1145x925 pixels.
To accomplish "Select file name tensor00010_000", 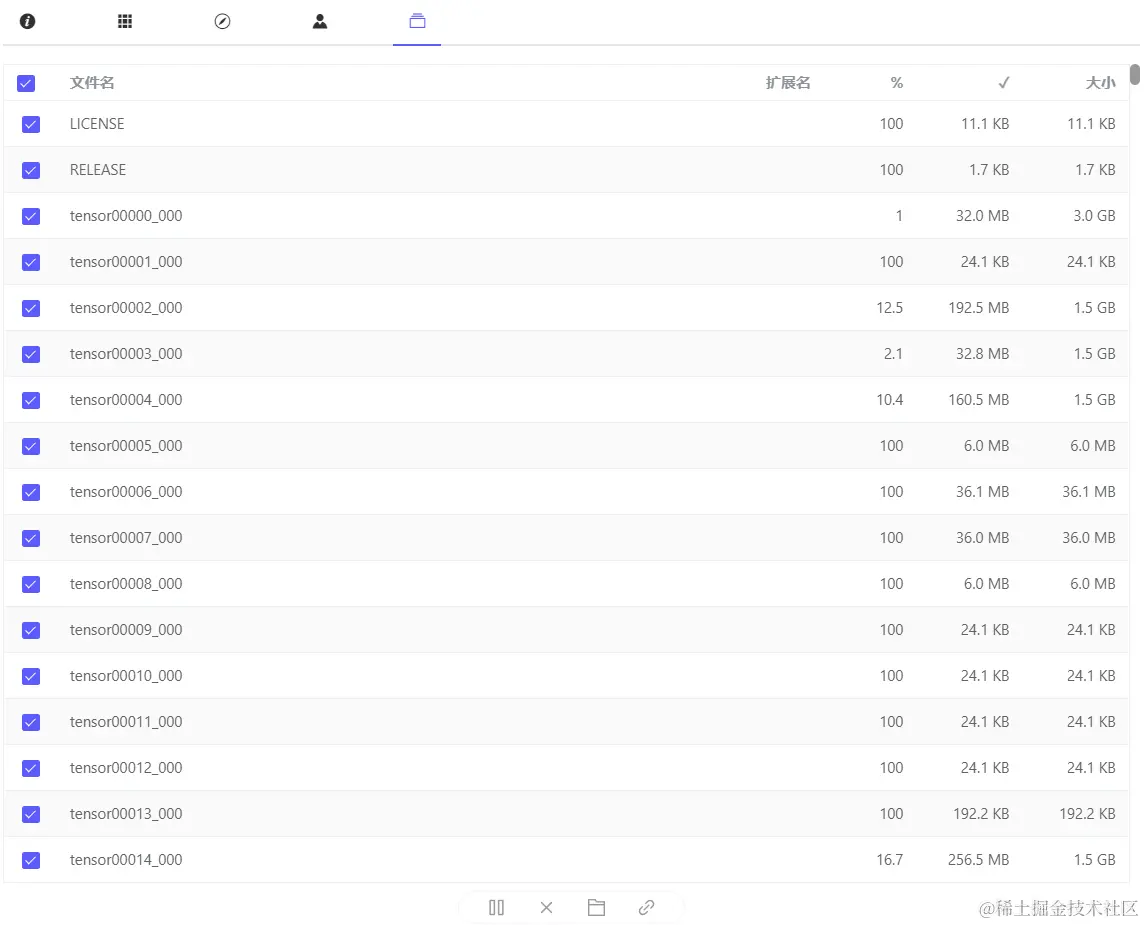I will point(126,676).
